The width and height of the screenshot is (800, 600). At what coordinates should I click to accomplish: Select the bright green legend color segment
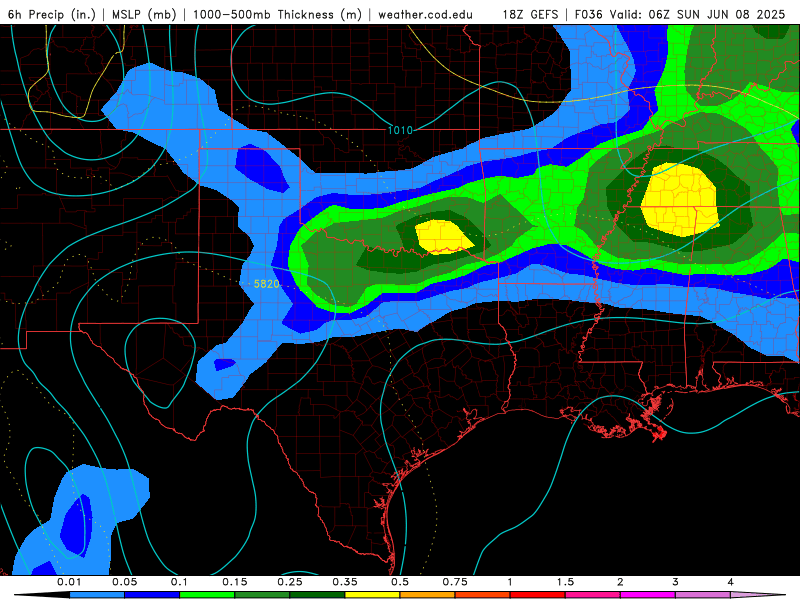click(x=207, y=595)
